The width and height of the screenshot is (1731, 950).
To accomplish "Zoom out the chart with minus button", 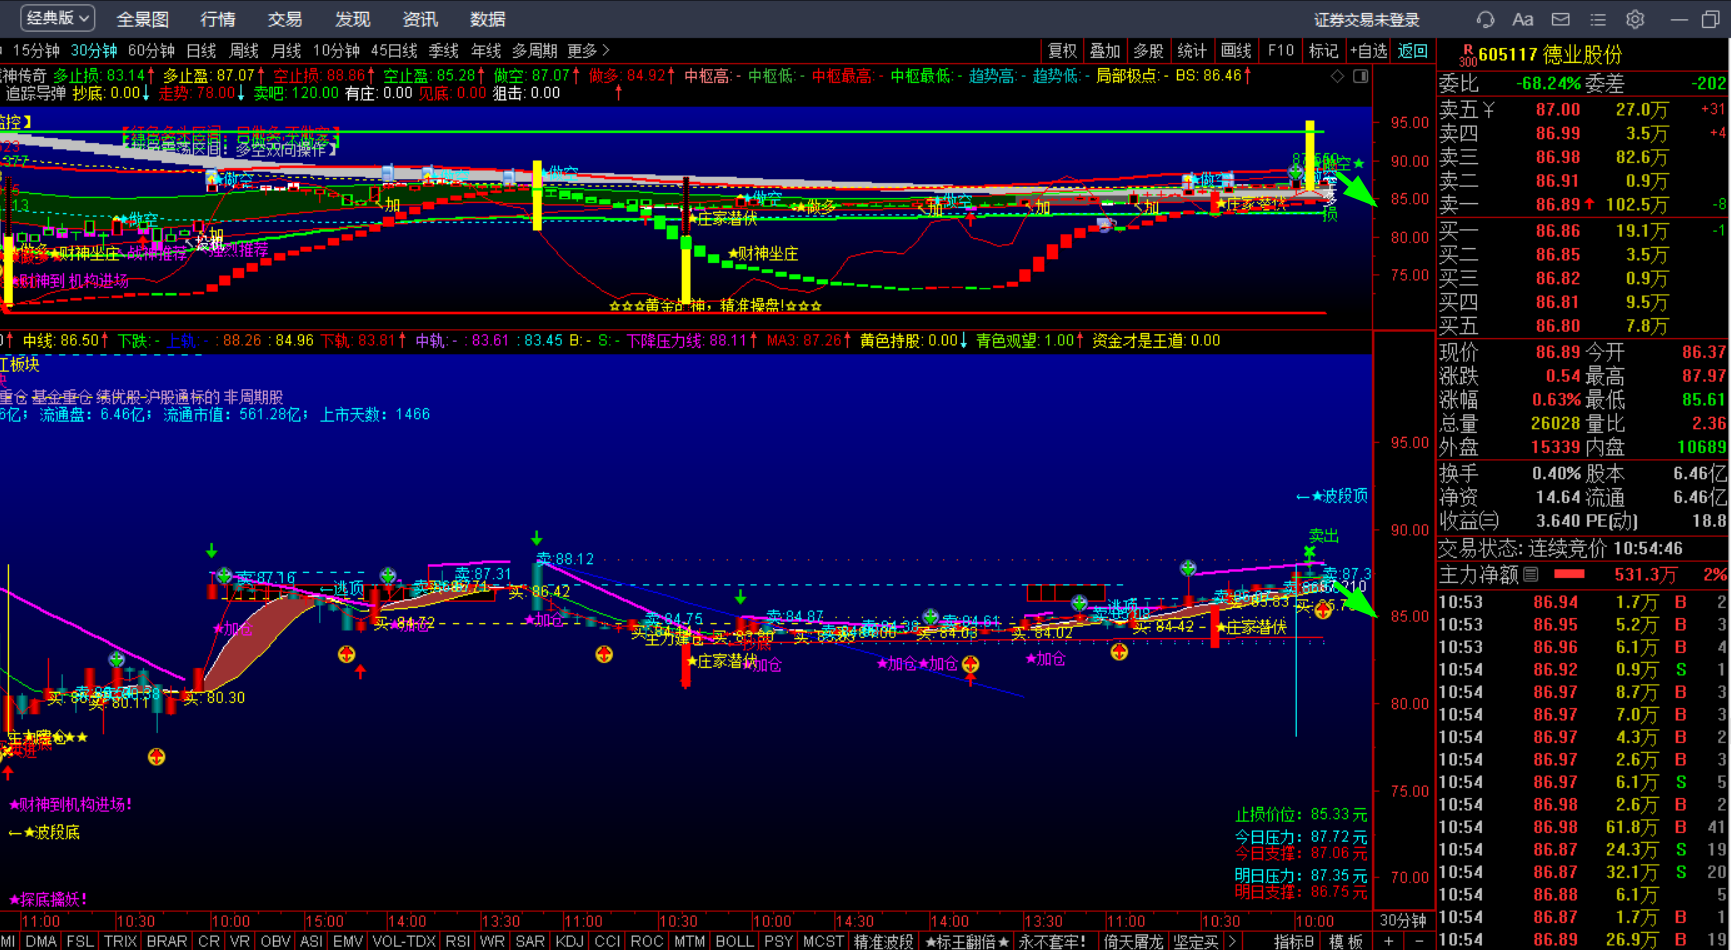I will [x=1418, y=941].
